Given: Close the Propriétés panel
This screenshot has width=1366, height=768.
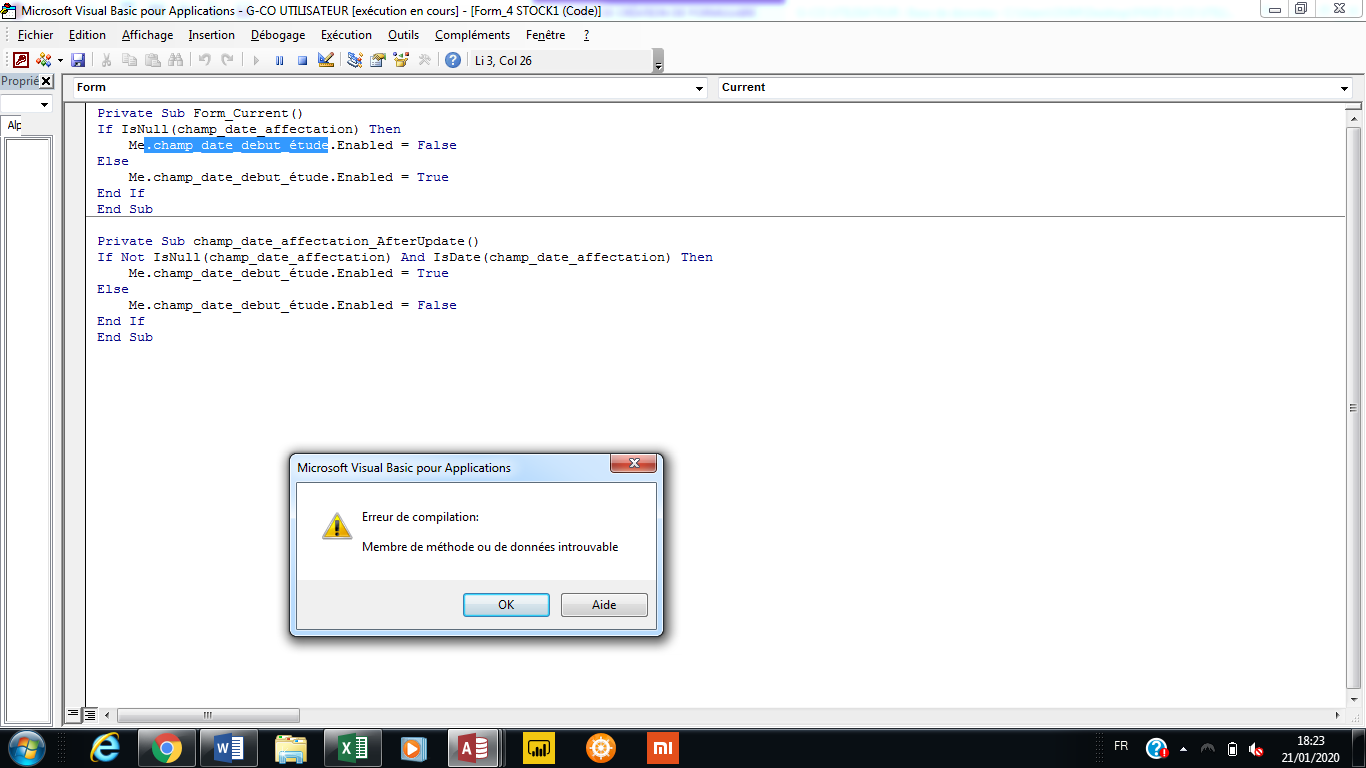Looking at the screenshot, I should [45, 81].
